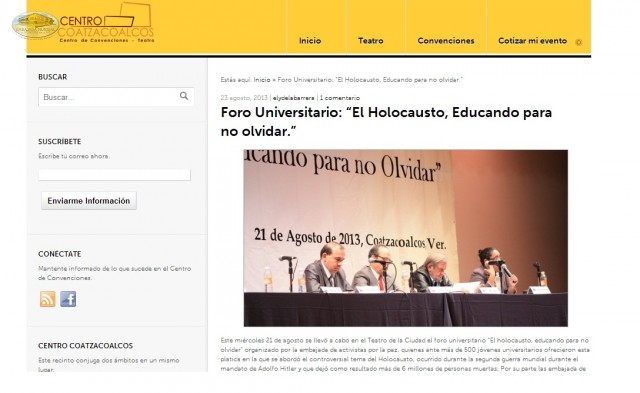Click the date 23 agosto, 2013
The width and height of the screenshot is (640, 393).
[x=244, y=98]
